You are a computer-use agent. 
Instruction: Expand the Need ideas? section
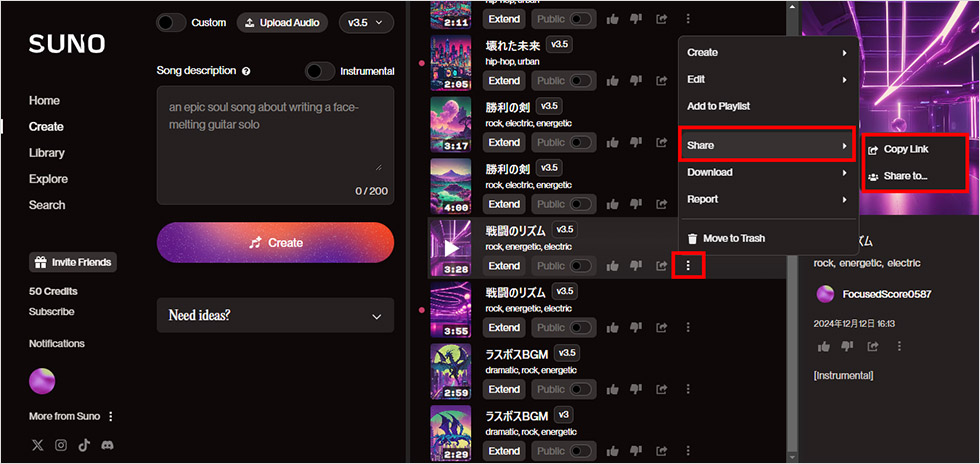(x=276, y=315)
